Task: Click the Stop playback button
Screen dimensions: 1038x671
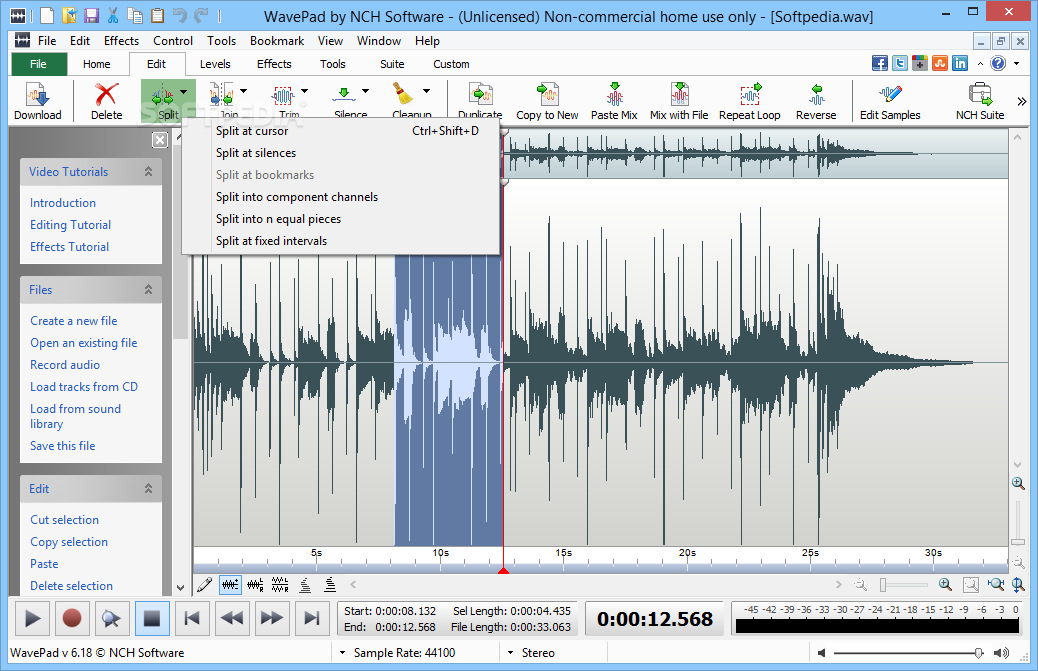Action: [152, 619]
